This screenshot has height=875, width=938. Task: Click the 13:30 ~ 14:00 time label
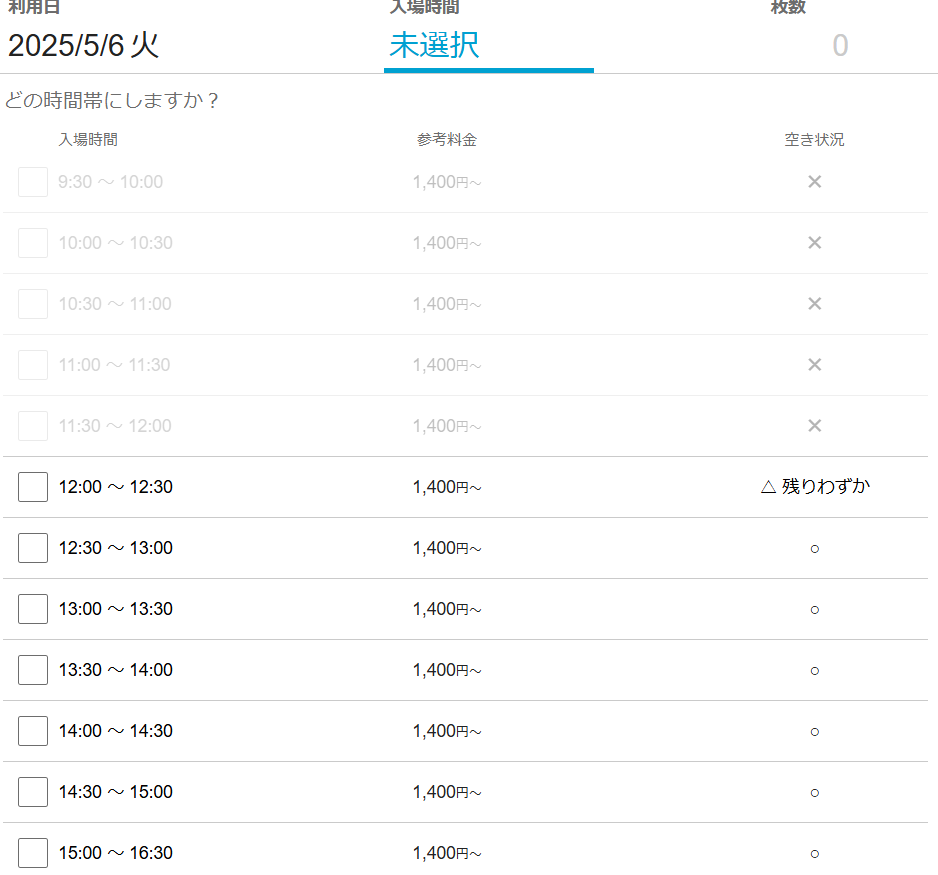[x=115, y=670]
